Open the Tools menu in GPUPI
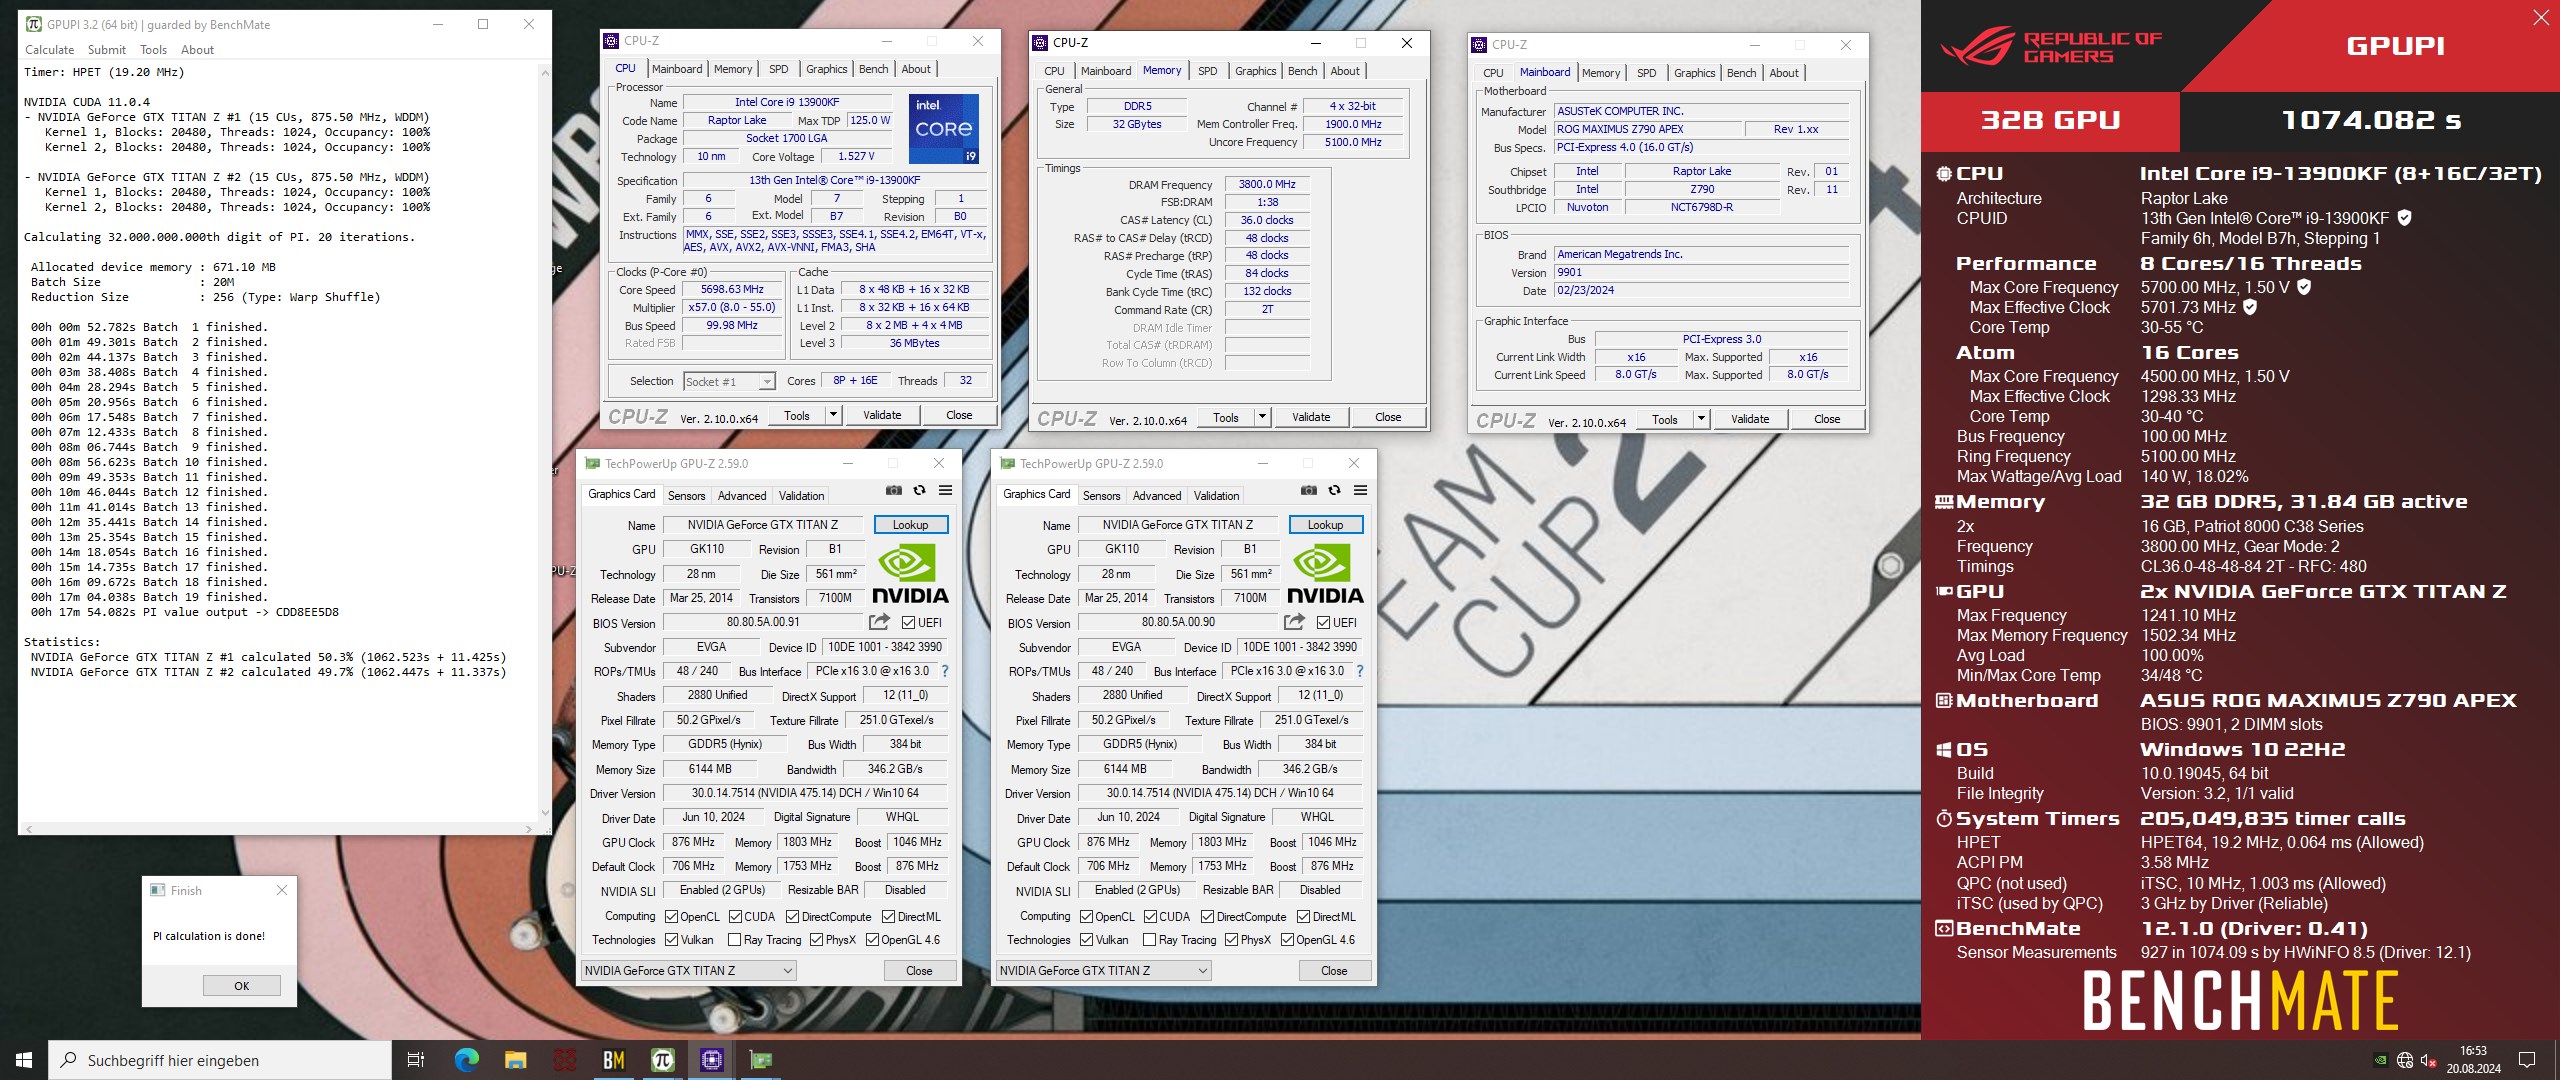Viewport: 2560px width, 1080px height. point(153,49)
